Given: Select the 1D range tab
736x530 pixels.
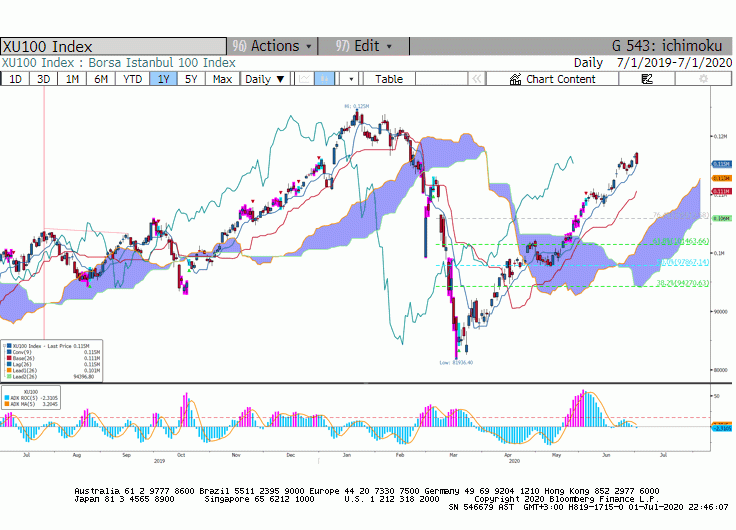Looking at the screenshot, I should [15, 79].
